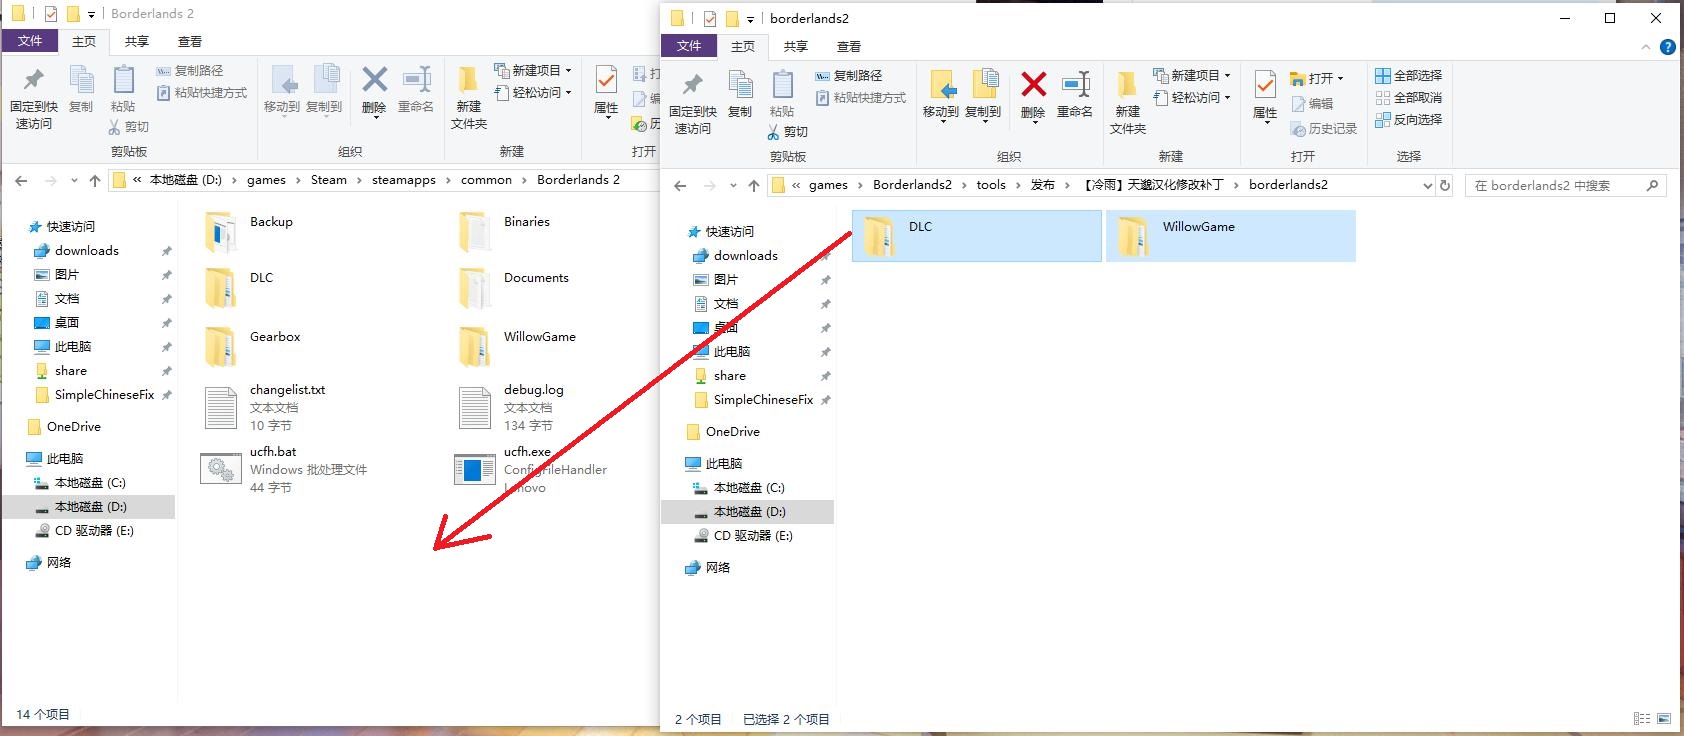Click Delete (删除) in Borderlands 2 window ribbon
Screen dimensions: 1684x736
click(x=374, y=90)
